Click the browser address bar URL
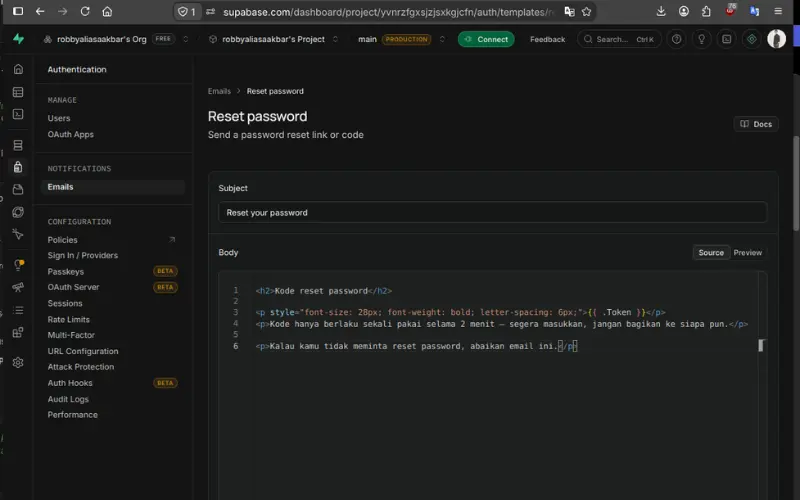 388,12
